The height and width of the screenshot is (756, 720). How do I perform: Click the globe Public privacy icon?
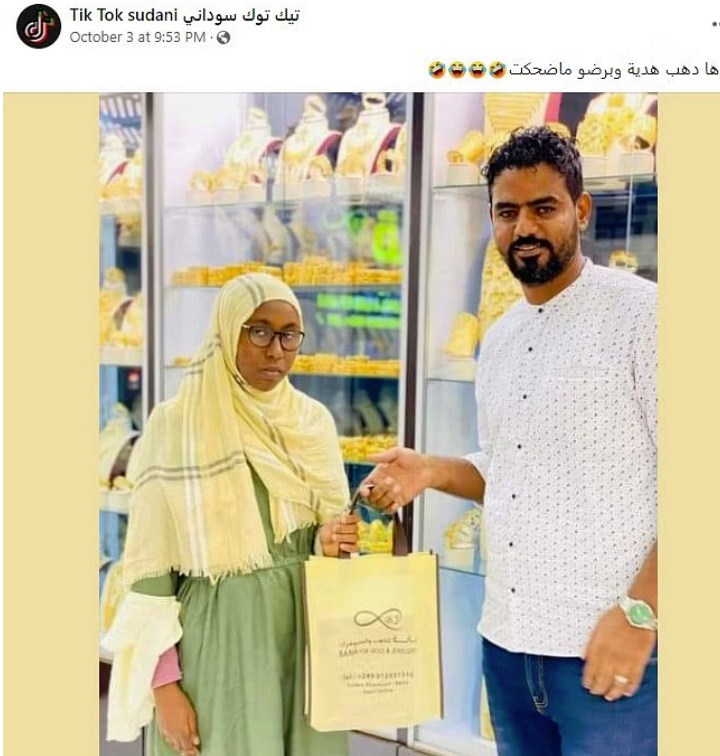[x=223, y=38]
